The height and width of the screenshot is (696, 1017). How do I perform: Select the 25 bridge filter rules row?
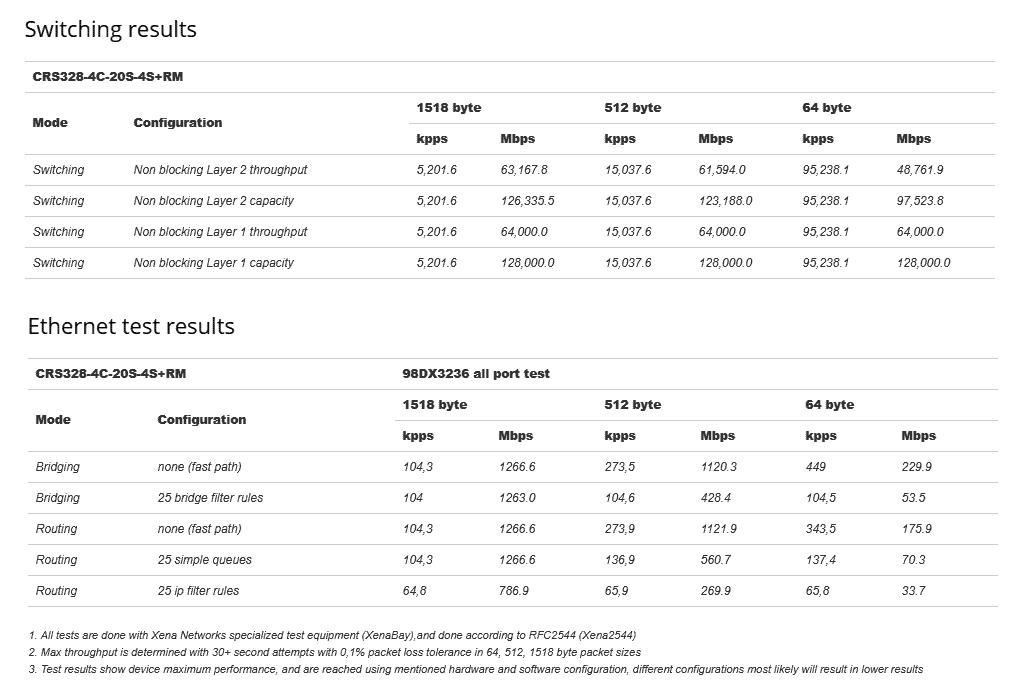coord(512,498)
